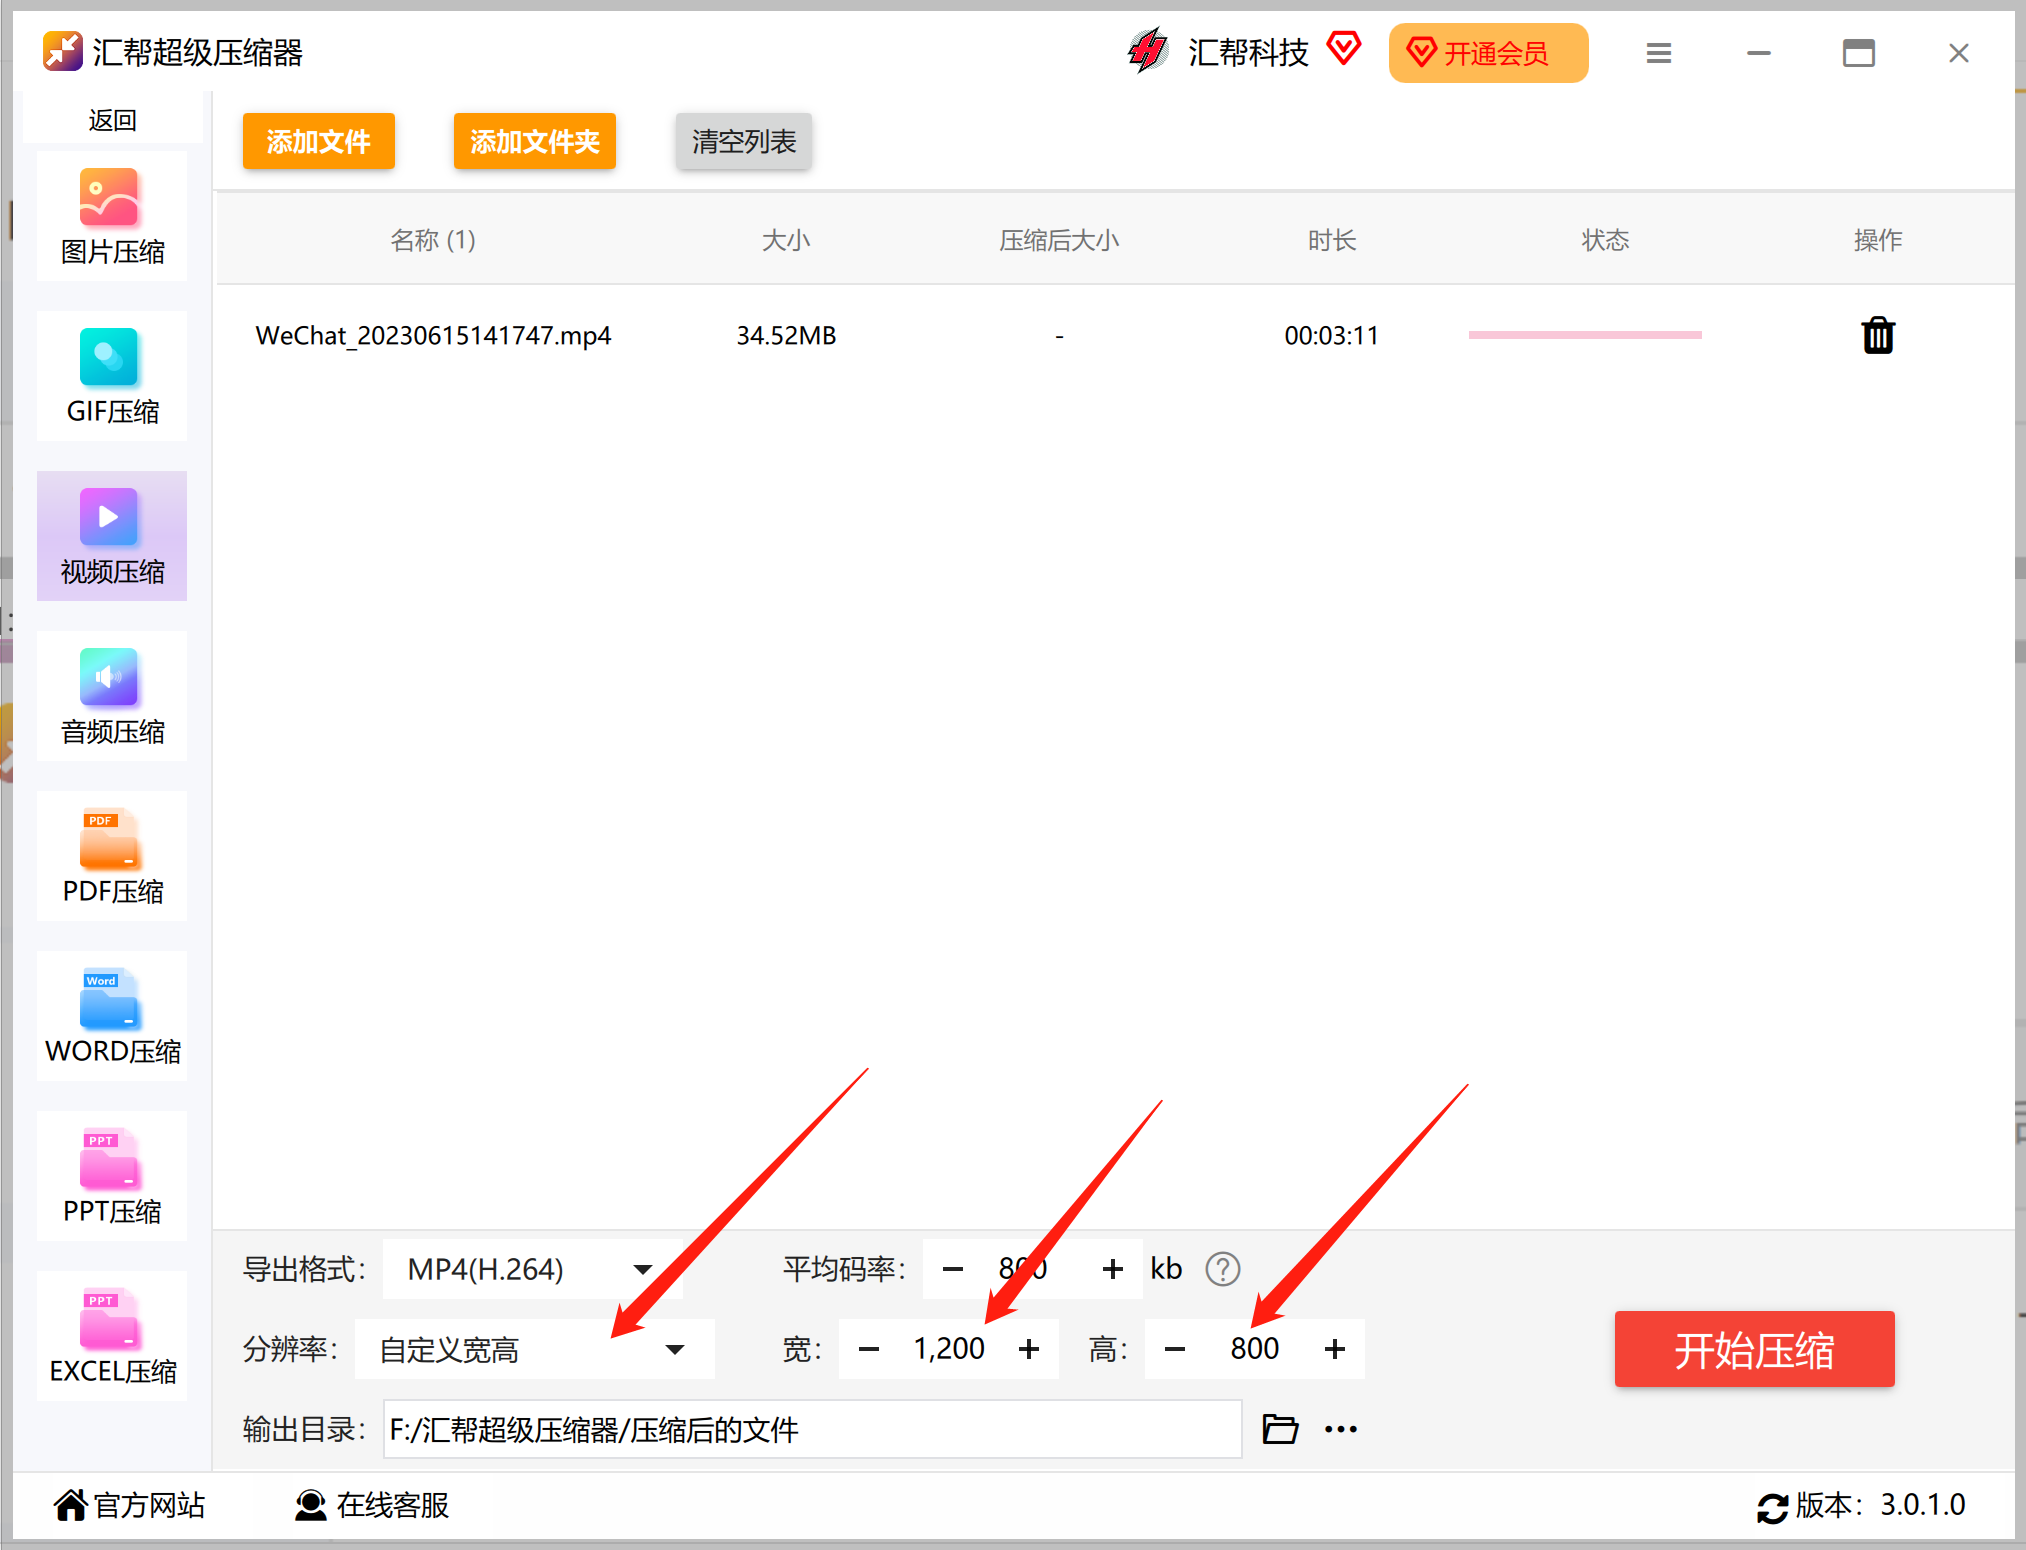Click the 34.52MB size cell
This screenshot has height=1550, width=2026.
(786, 335)
